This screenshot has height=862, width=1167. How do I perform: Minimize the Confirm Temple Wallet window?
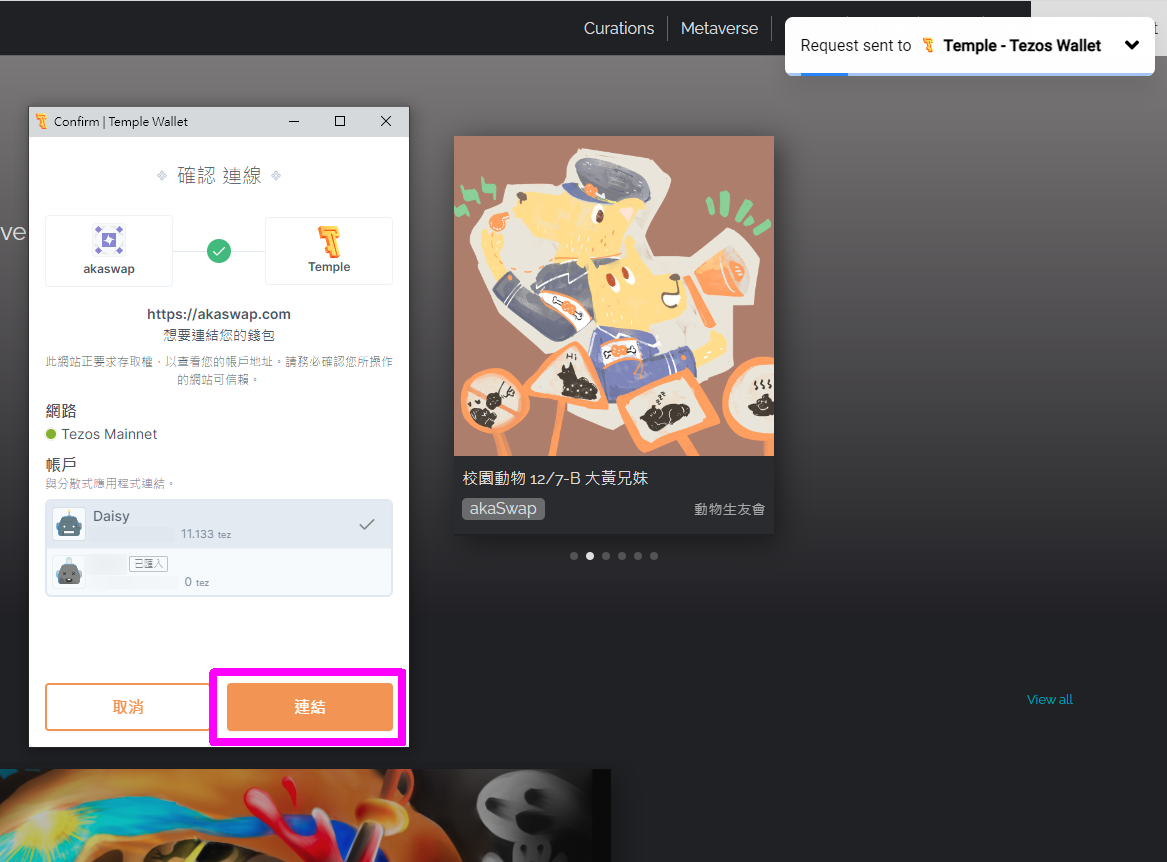(x=294, y=121)
